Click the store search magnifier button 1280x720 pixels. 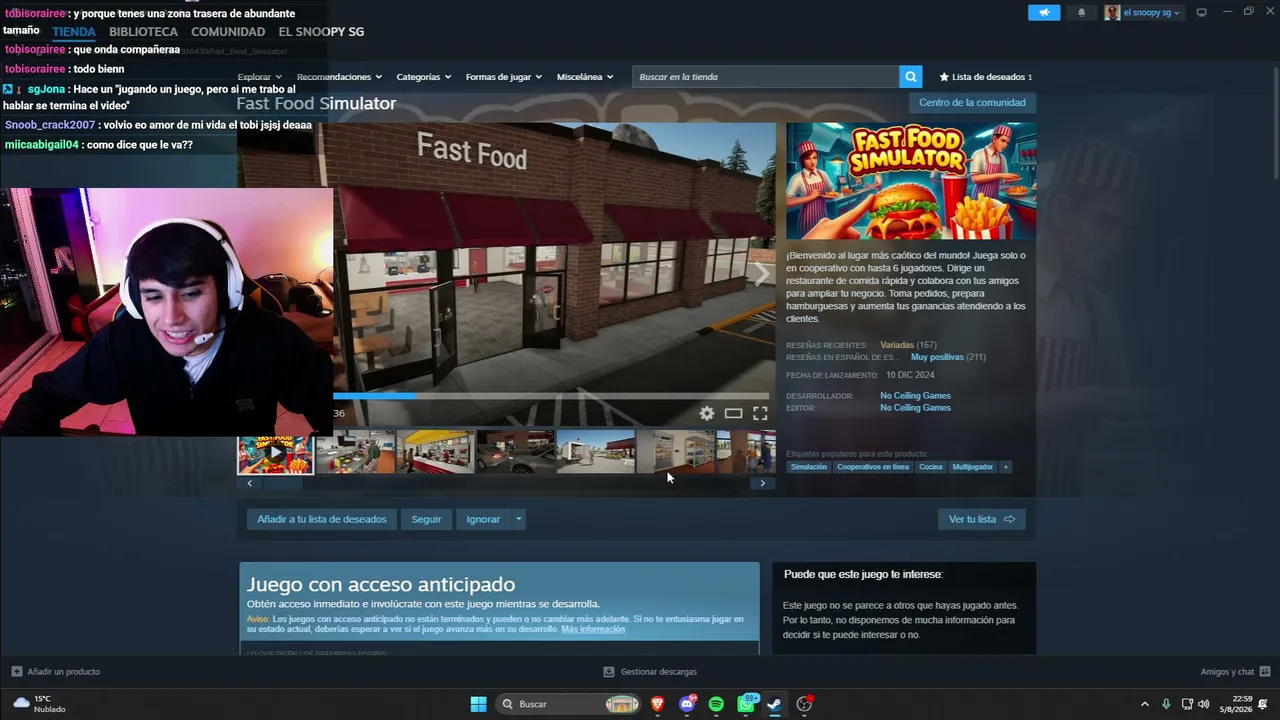coord(910,77)
